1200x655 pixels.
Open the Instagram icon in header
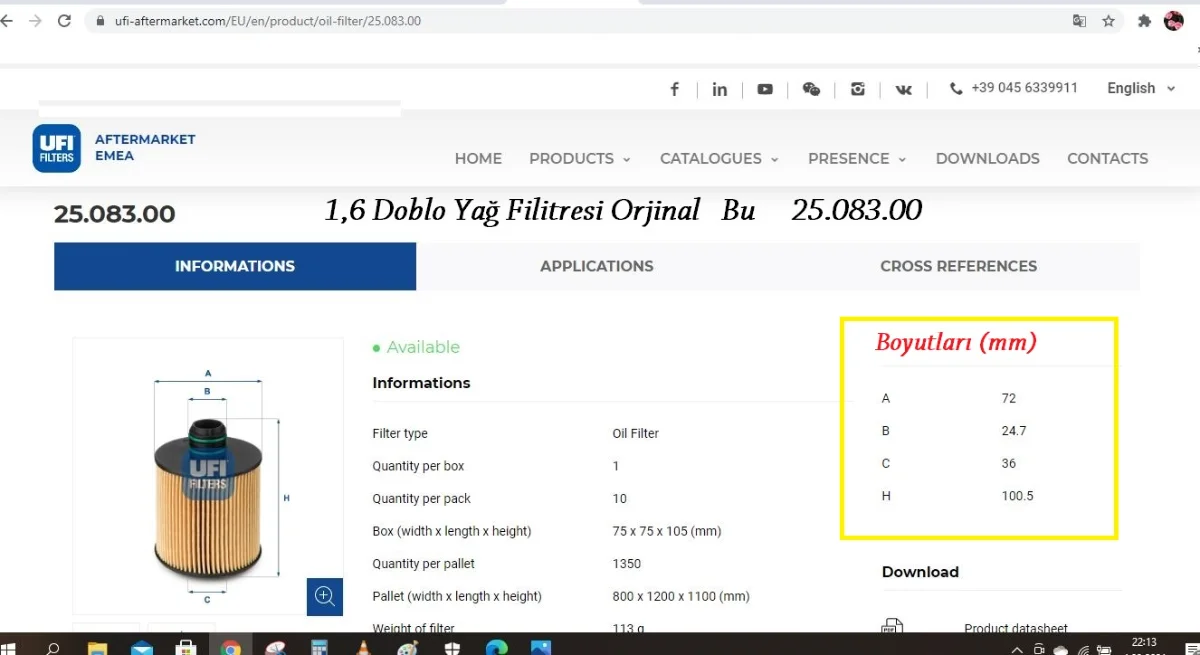pos(858,89)
